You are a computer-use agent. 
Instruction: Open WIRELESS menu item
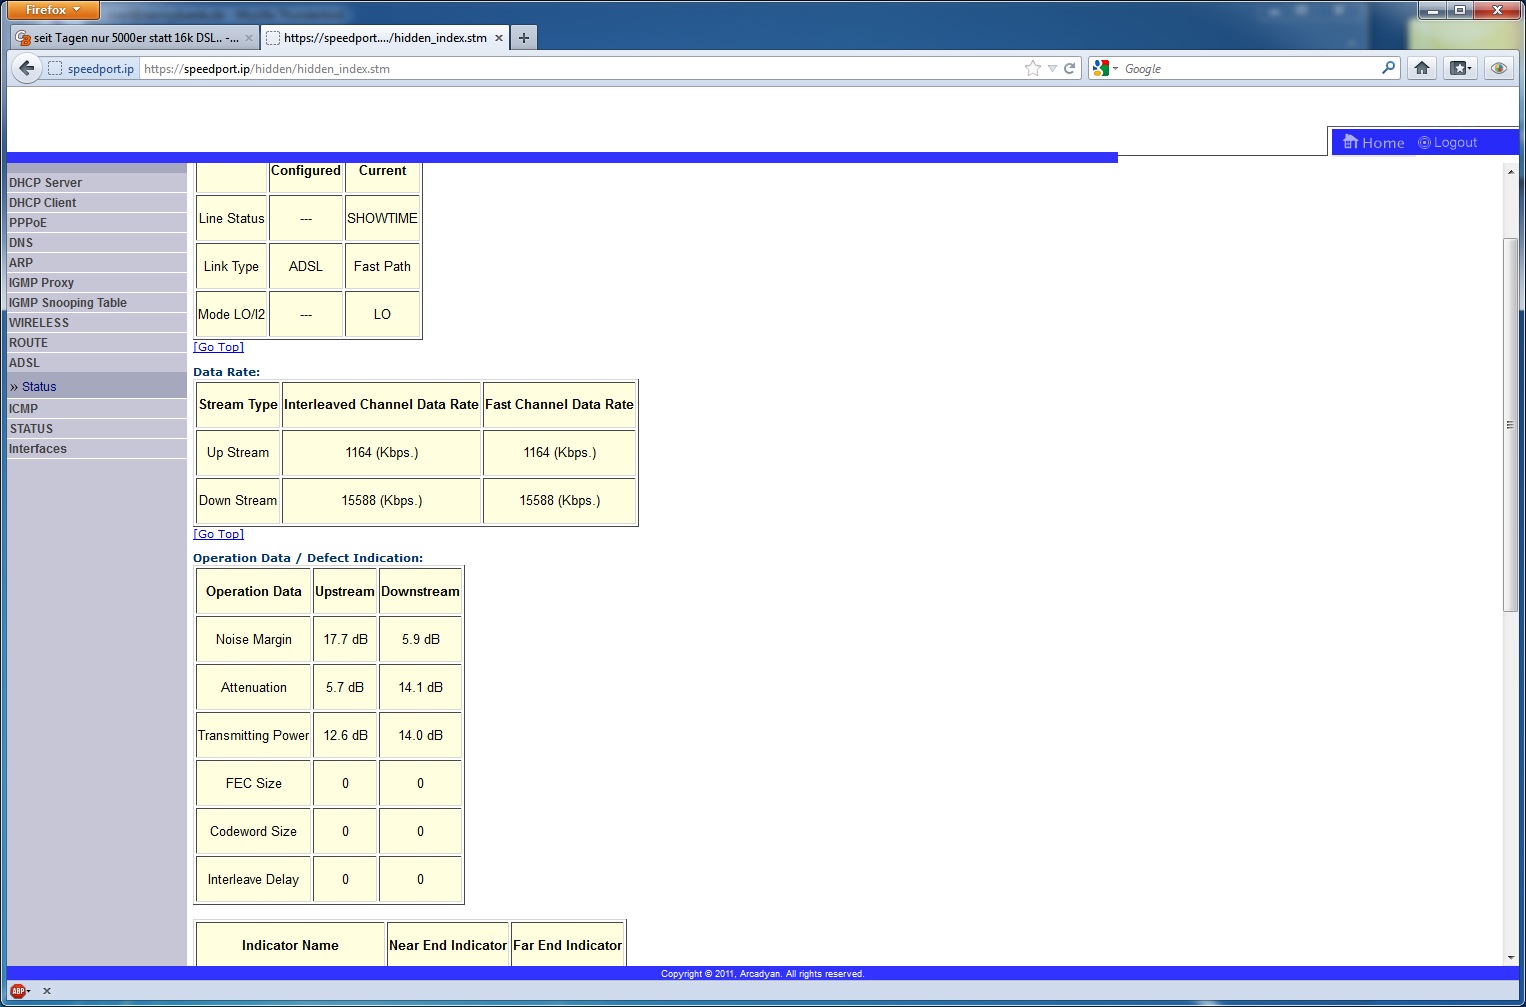[96, 323]
